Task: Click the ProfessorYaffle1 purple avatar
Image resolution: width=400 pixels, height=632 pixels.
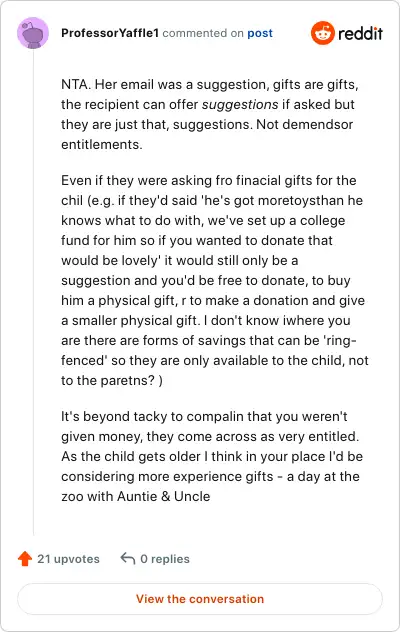Action: [33, 33]
